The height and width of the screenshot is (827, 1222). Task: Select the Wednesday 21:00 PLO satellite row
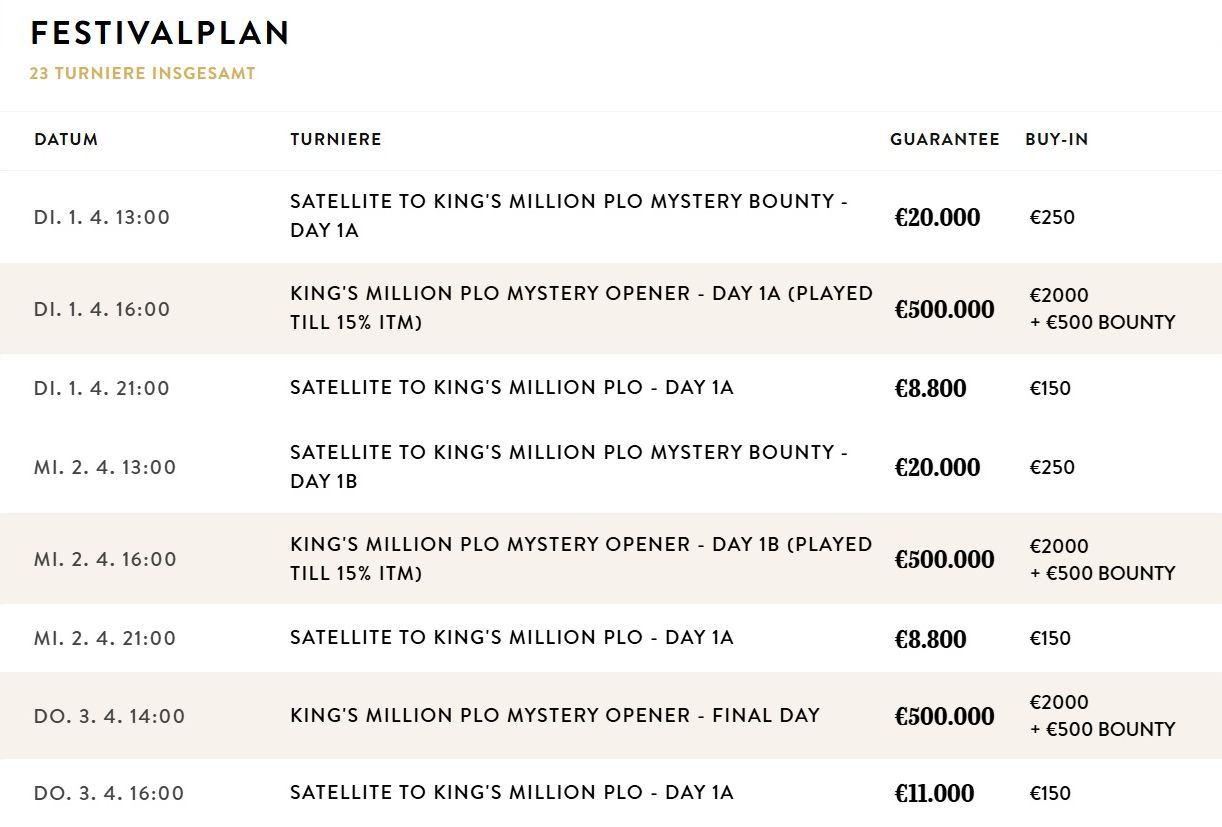click(x=611, y=638)
